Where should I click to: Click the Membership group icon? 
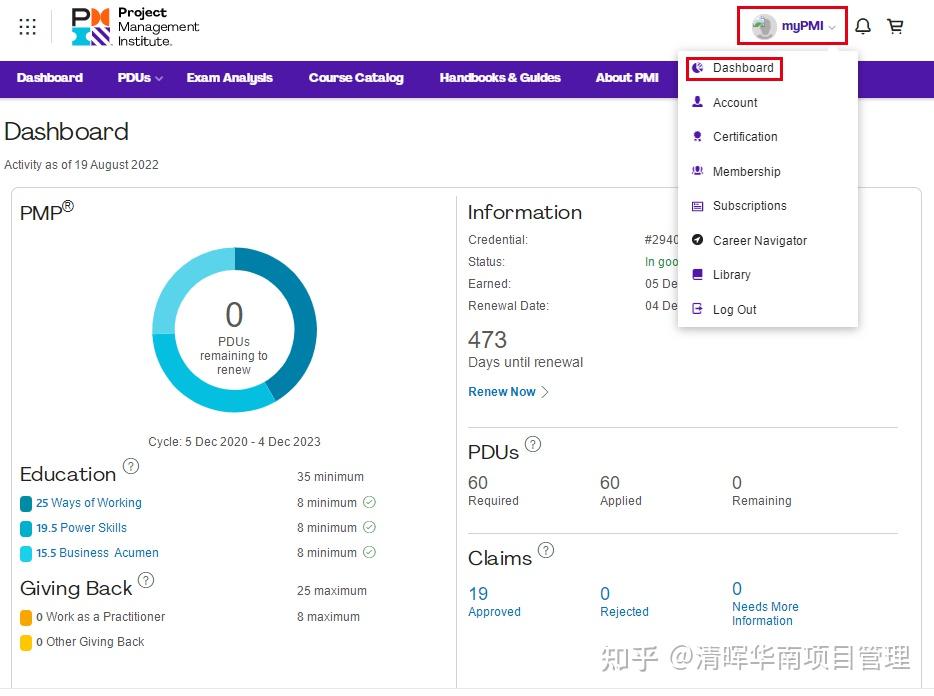coord(698,171)
